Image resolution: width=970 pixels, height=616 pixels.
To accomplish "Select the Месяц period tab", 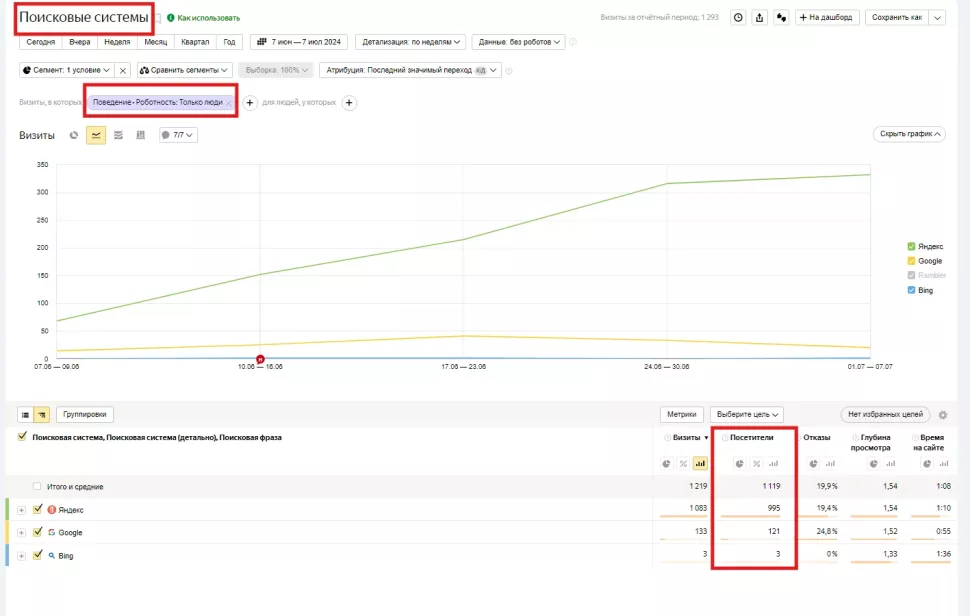I will [x=155, y=42].
